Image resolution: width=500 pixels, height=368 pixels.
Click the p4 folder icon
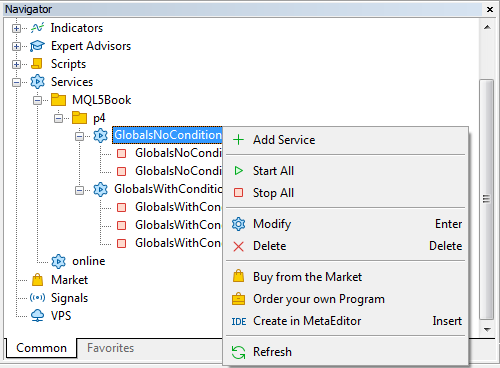(x=79, y=118)
